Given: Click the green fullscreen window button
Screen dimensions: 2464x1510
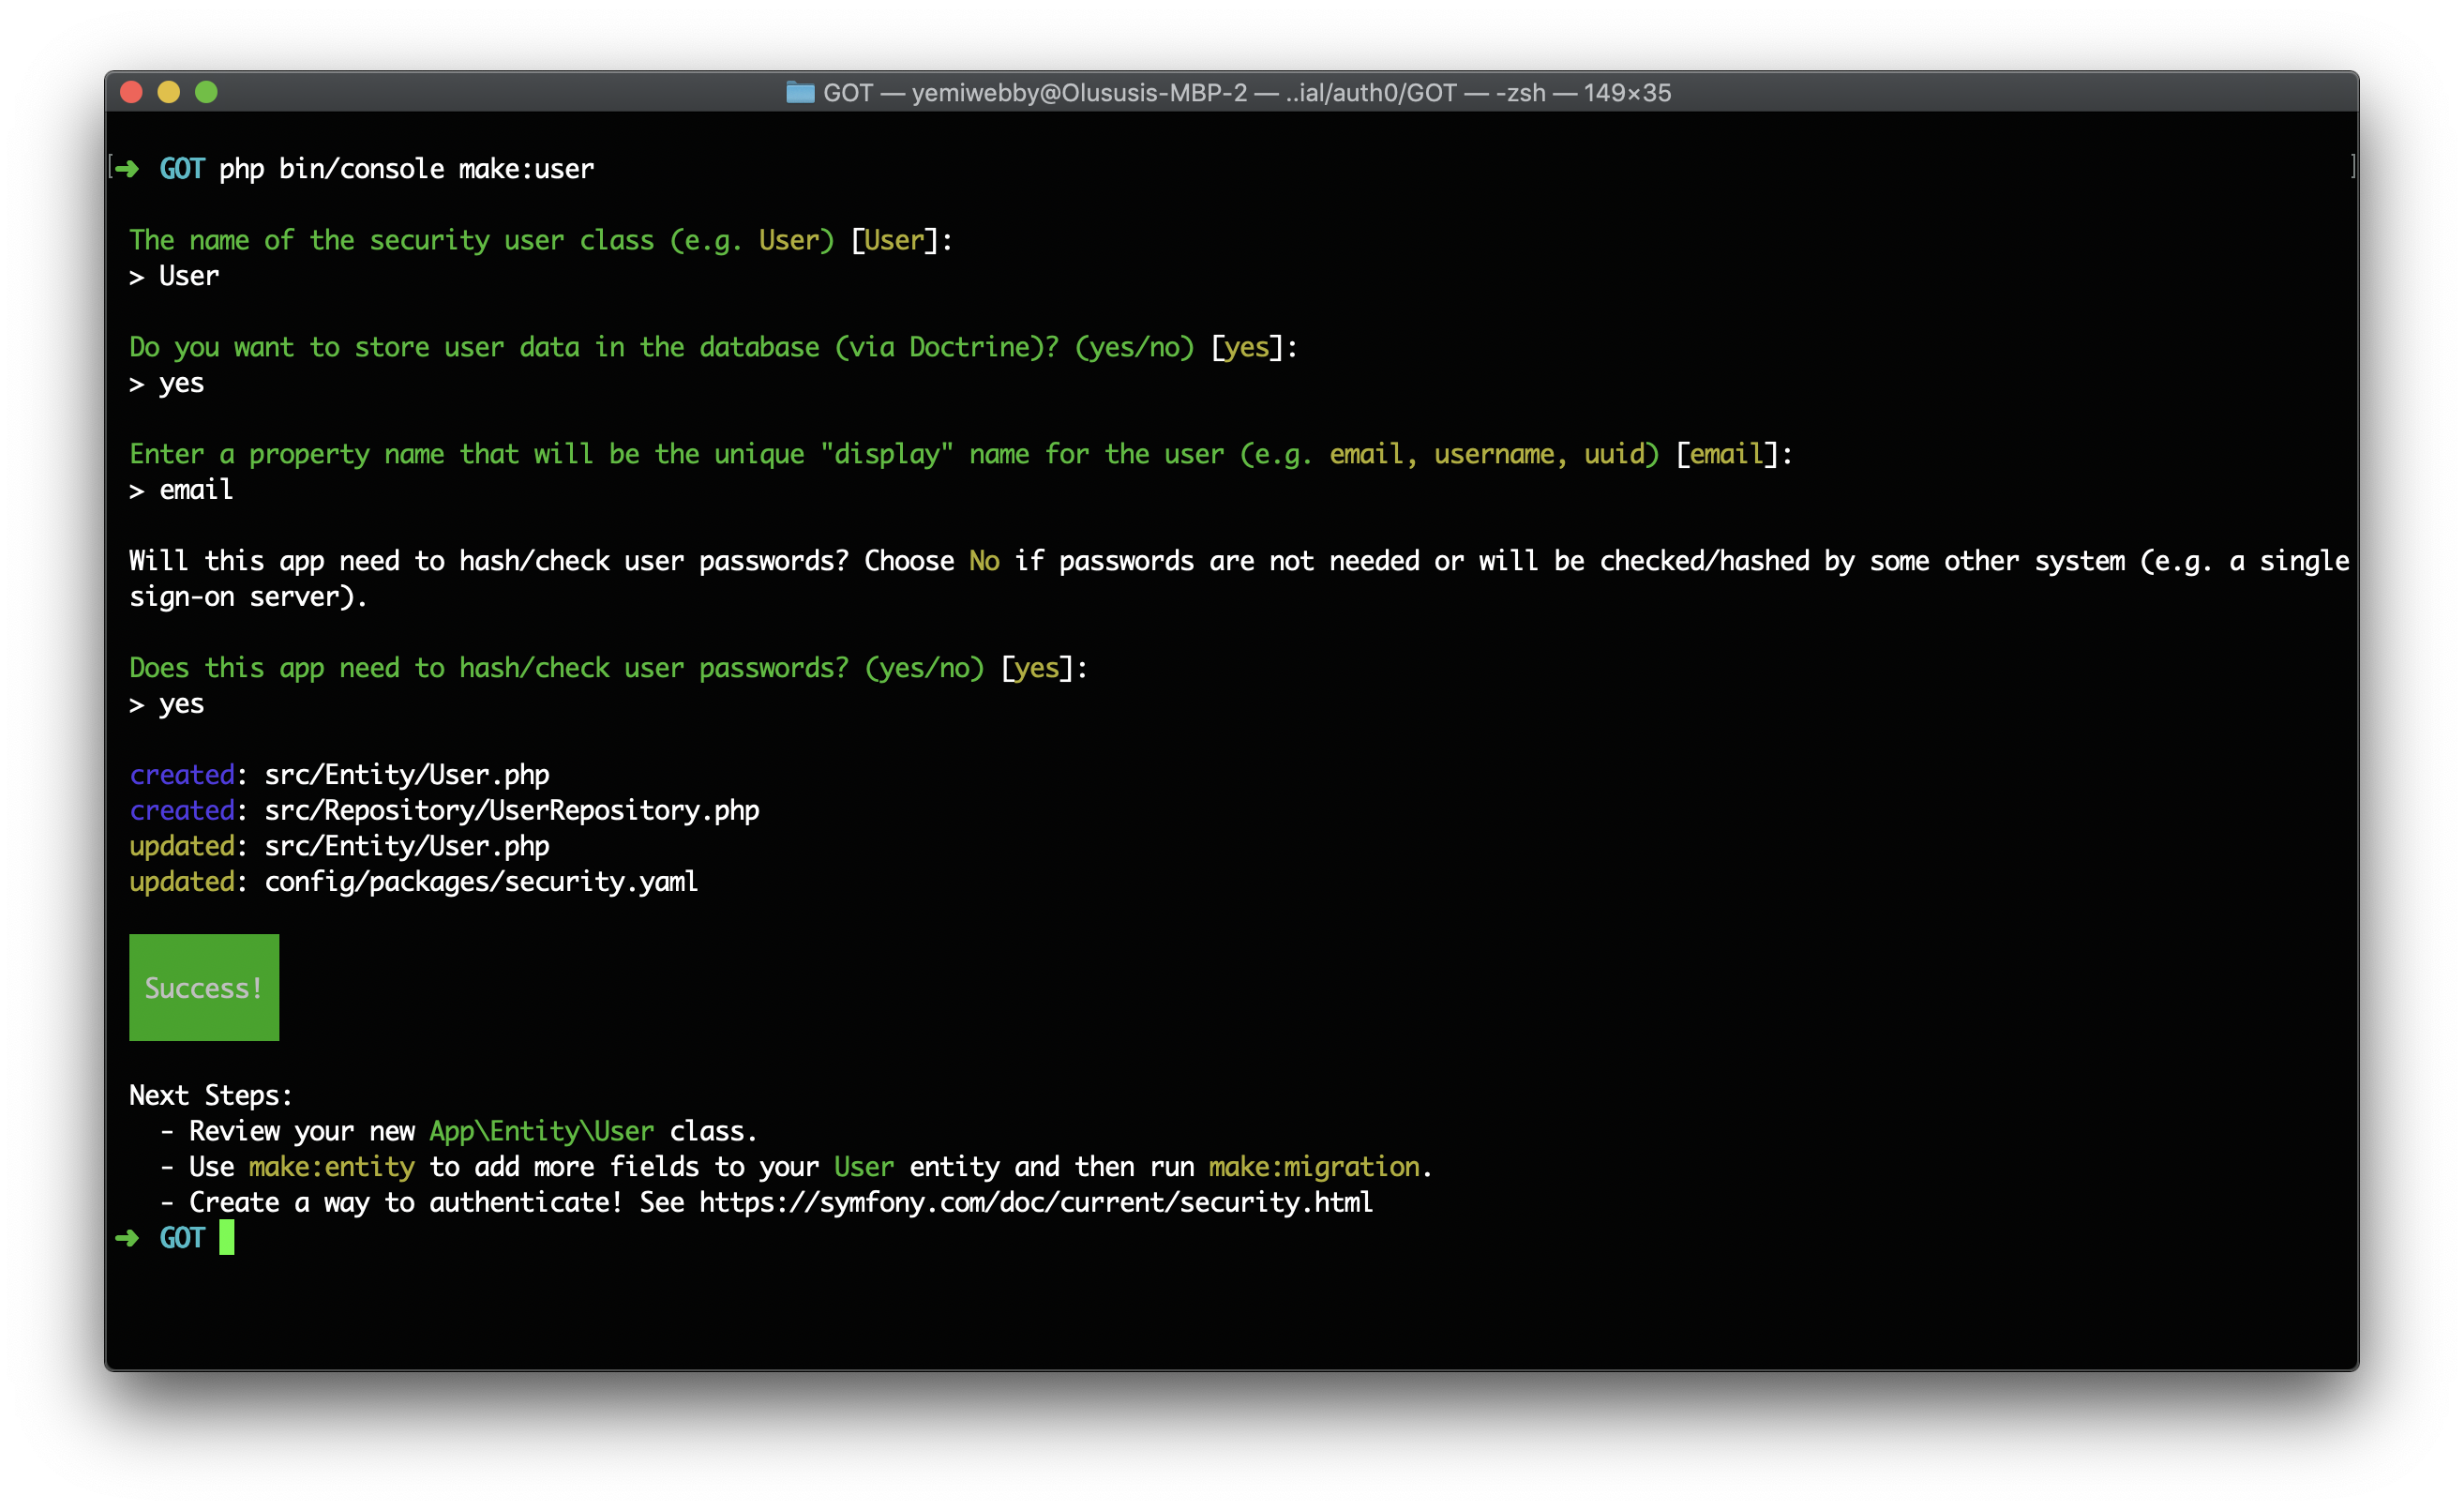Looking at the screenshot, I should 206,92.
